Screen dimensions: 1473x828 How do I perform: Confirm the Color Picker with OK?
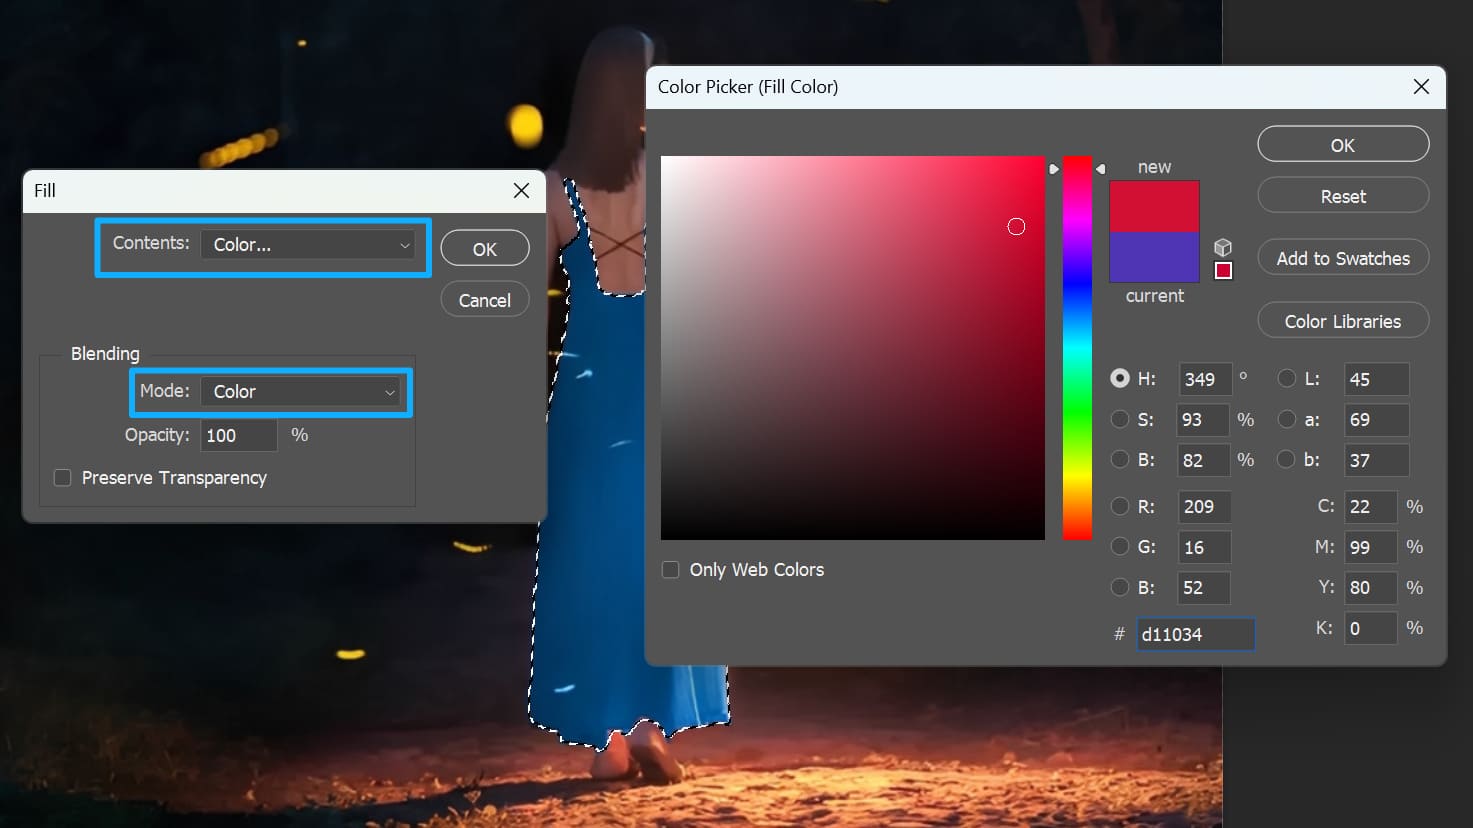point(1342,143)
